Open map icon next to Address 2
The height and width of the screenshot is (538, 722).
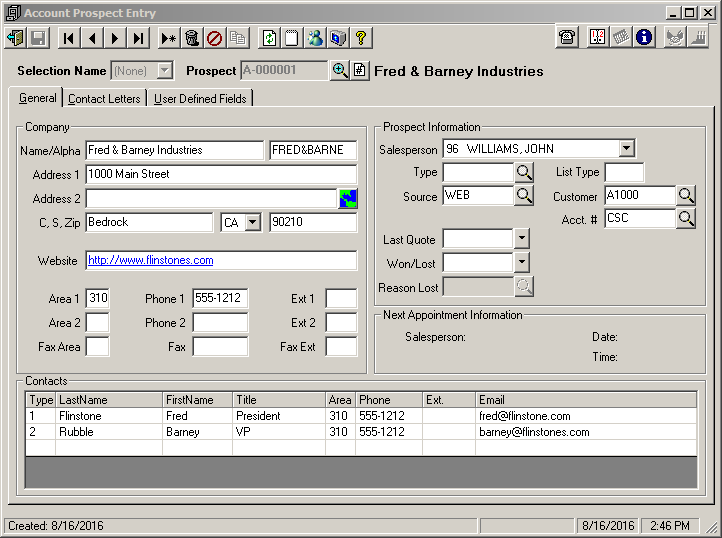pyautogui.click(x=348, y=199)
